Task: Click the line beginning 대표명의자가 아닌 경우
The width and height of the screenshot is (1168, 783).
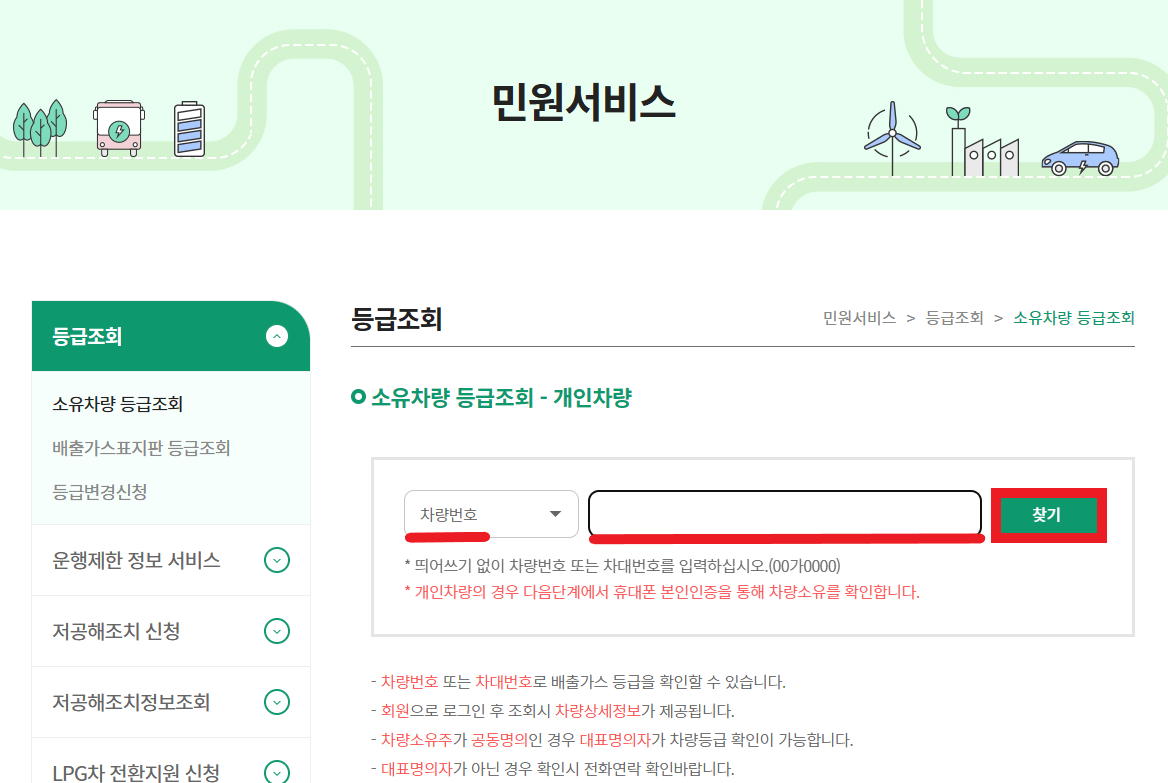Action: [x=553, y=769]
